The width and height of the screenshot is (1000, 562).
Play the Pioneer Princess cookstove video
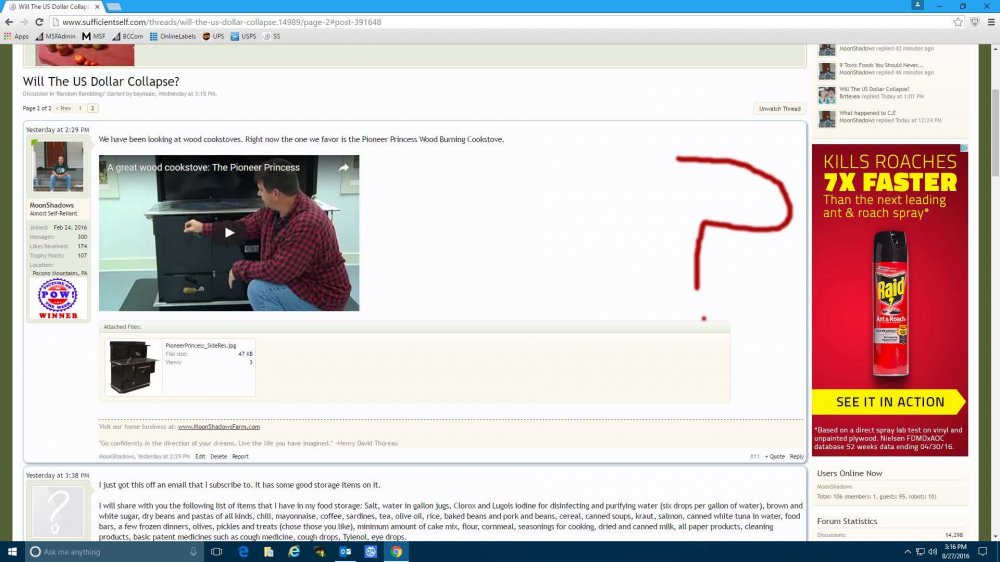(x=229, y=233)
